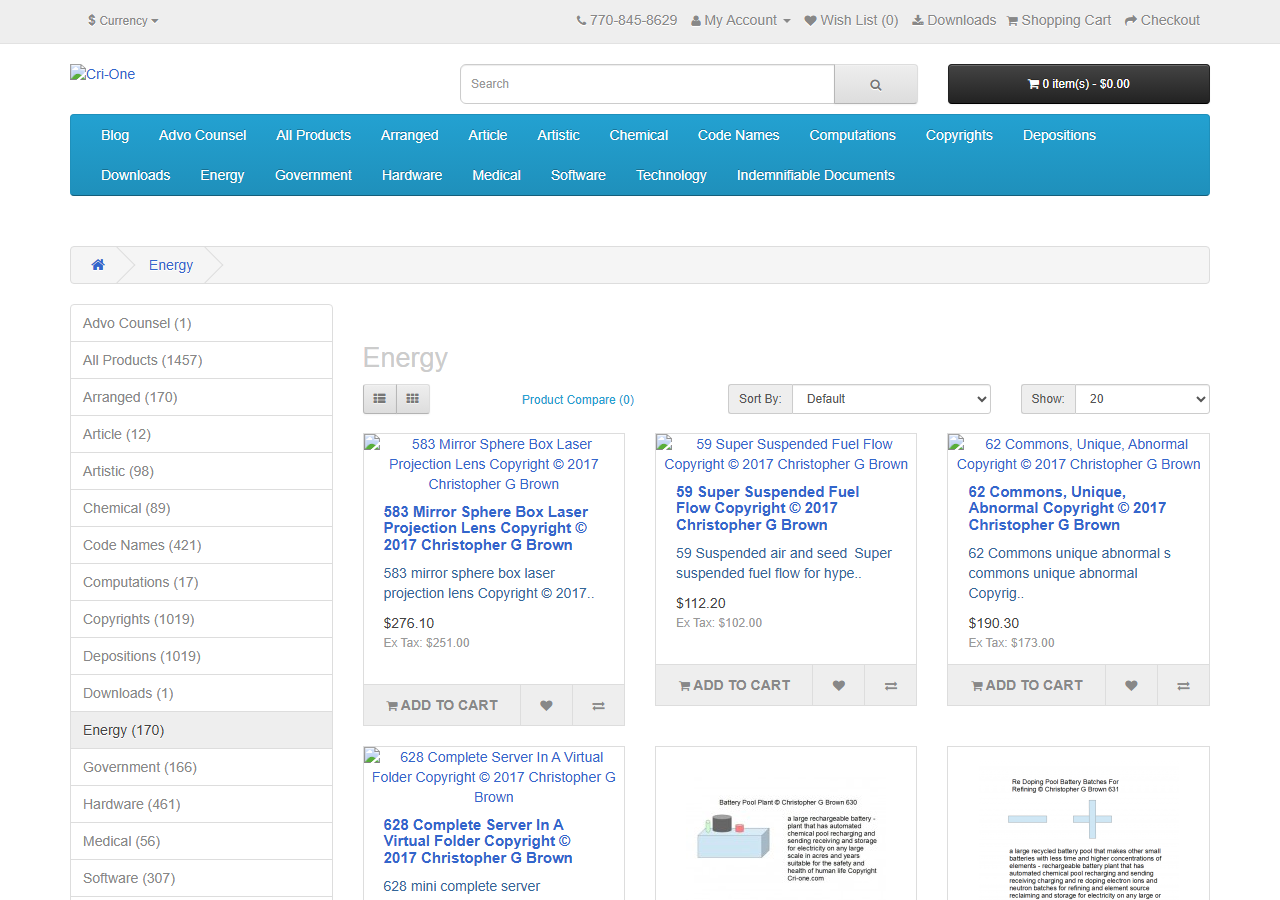Compare the 62 Commons Unique Abnormal product
The image size is (1280, 900).
(x=1183, y=685)
